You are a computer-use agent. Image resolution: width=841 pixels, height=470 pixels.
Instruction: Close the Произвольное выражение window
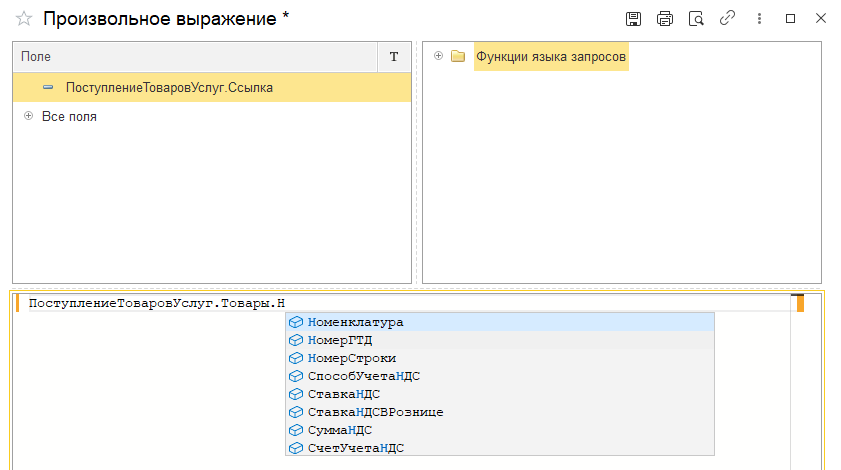pyautogui.click(x=821, y=18)
